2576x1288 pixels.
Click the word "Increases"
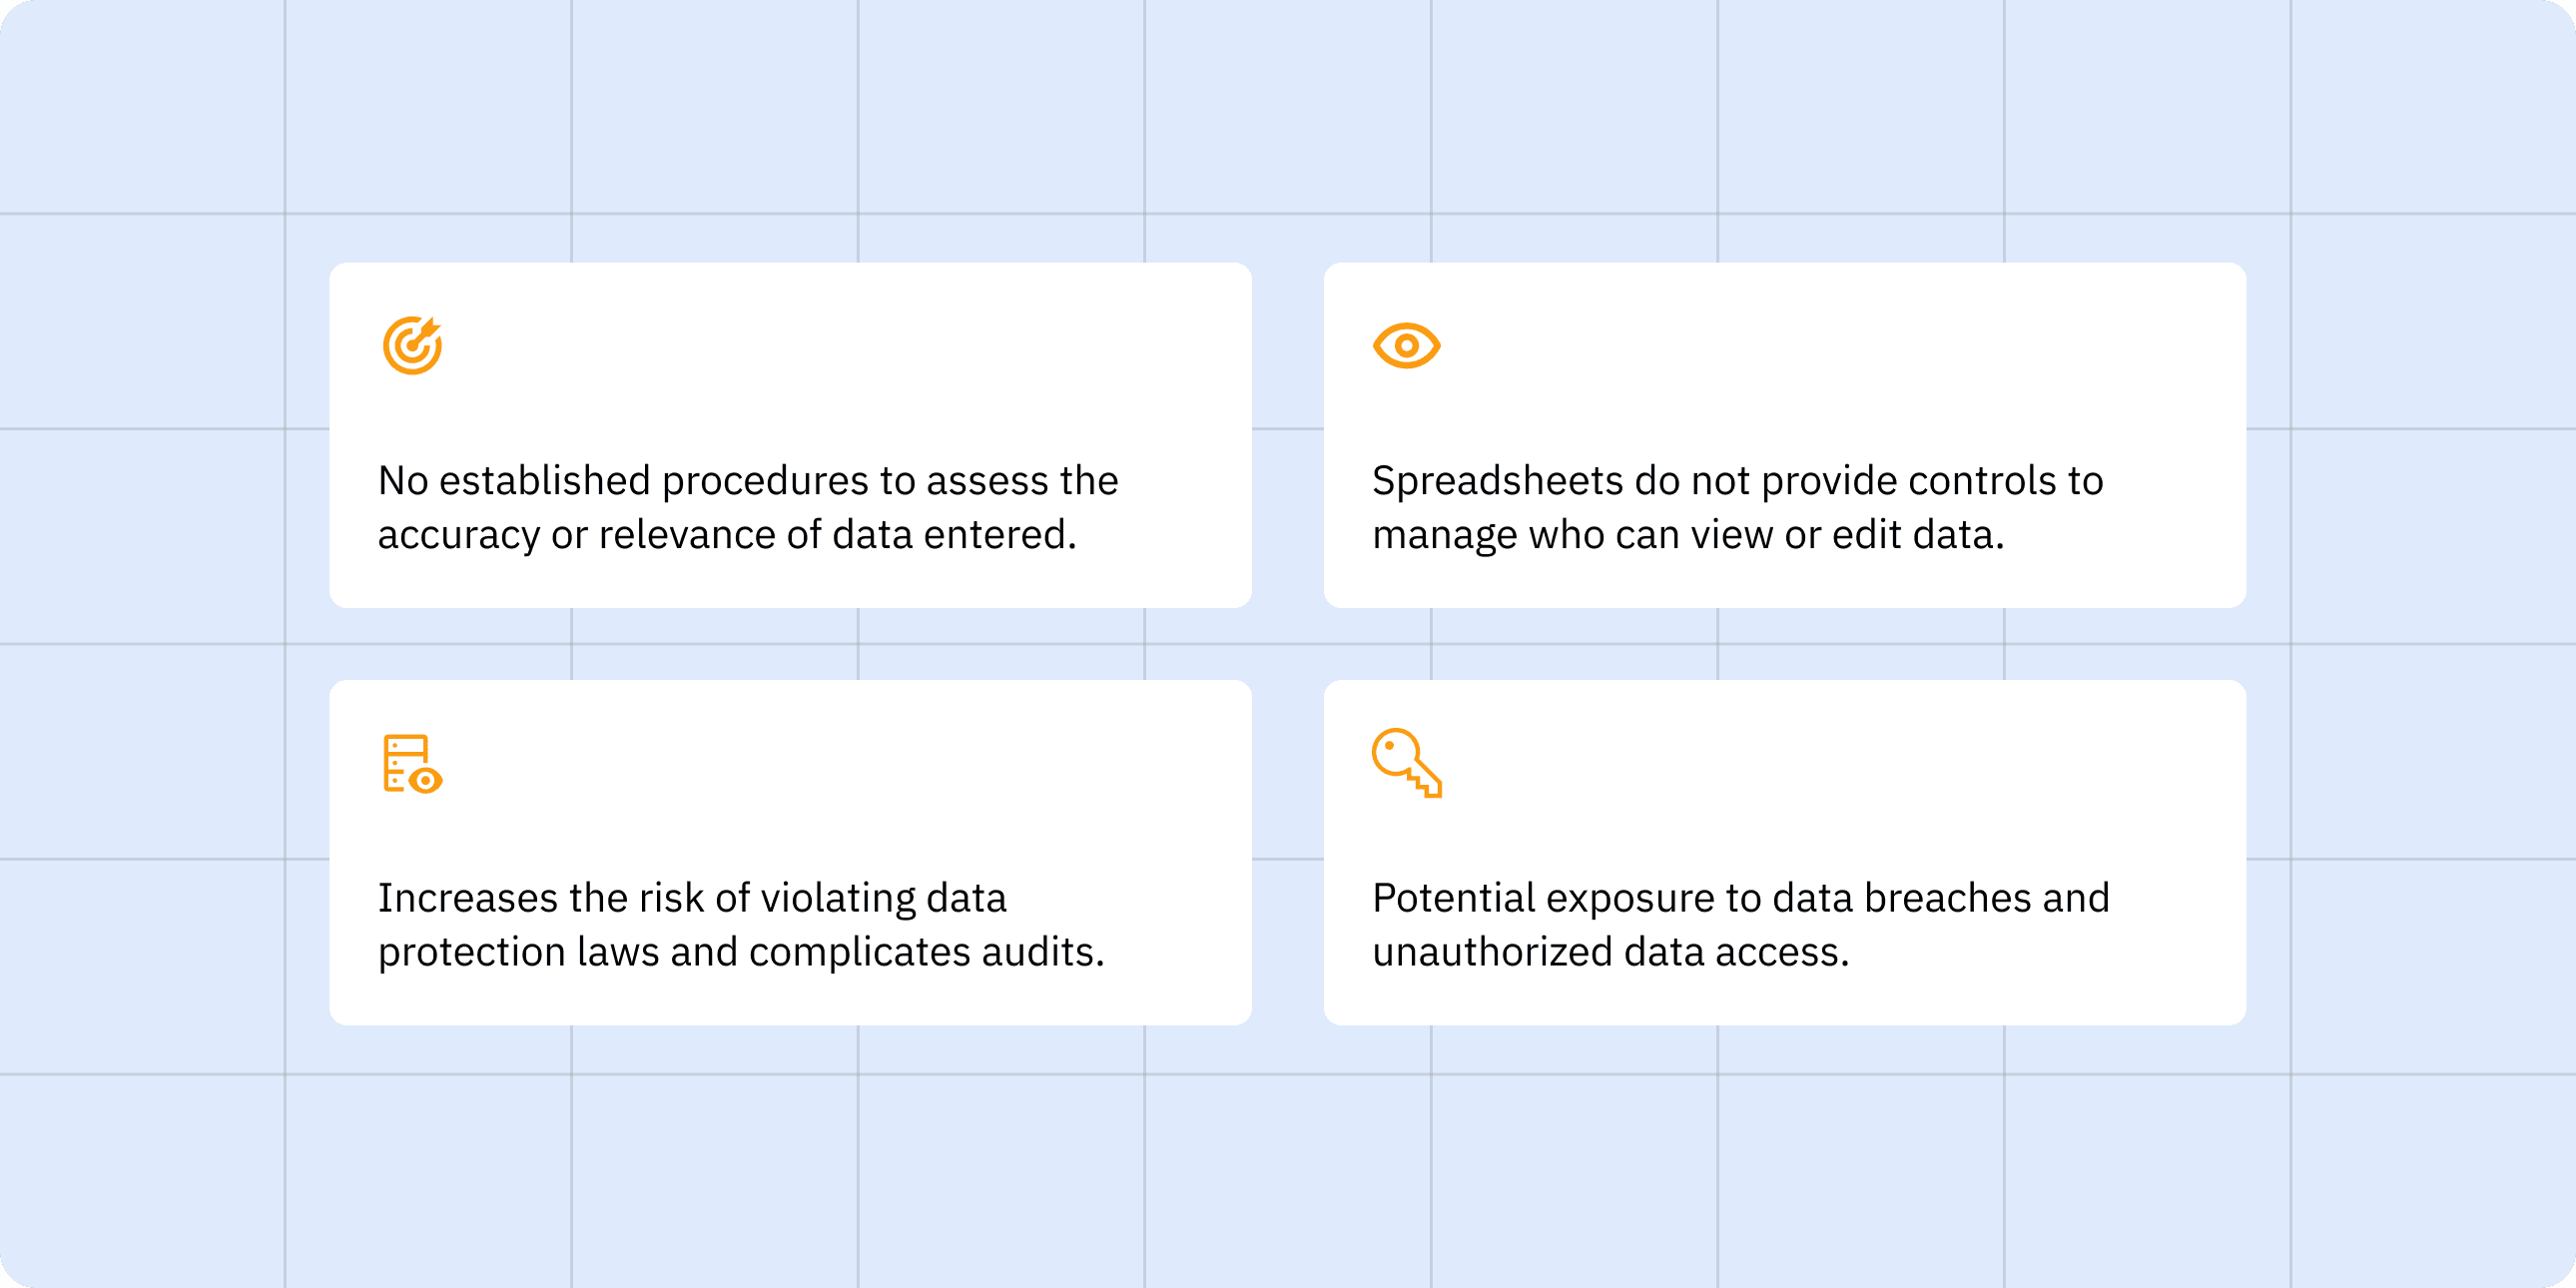click(468, 898)
